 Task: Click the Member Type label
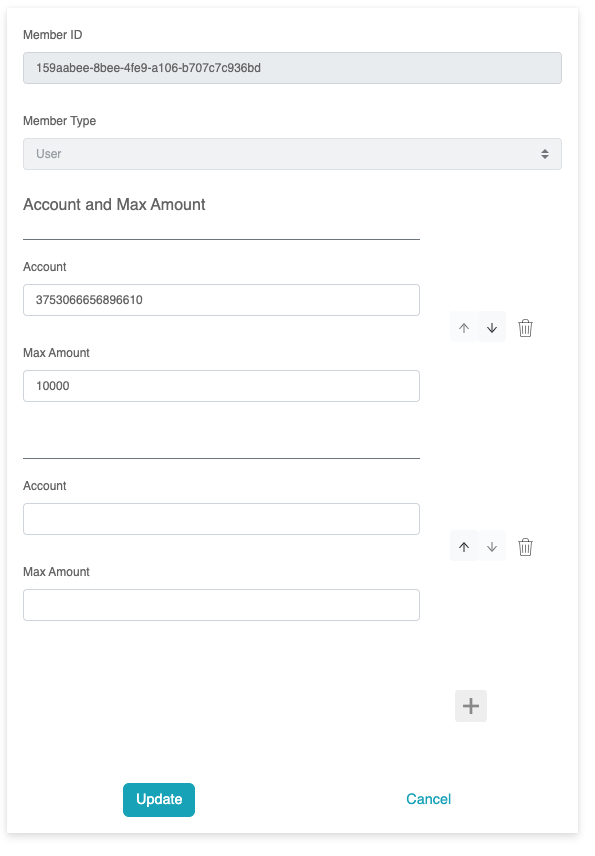pos(60,121)
